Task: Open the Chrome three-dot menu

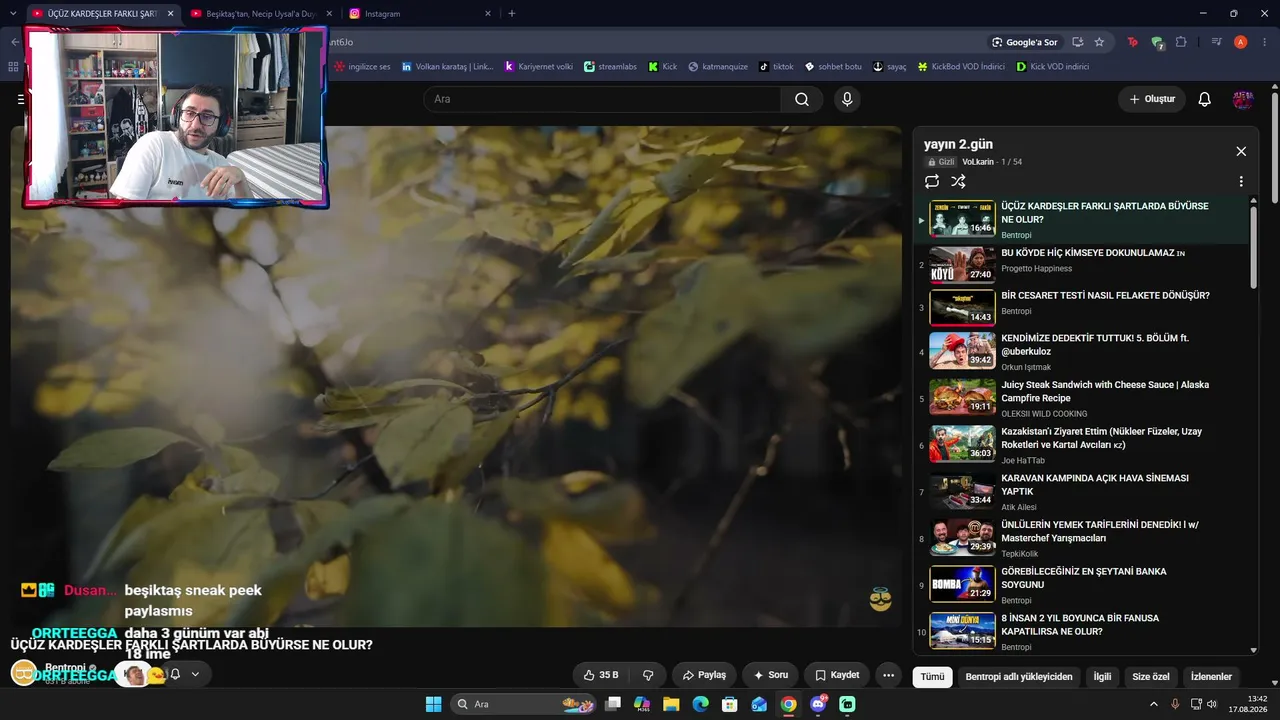Action: pyautogui.click(x=1264, y=42)
